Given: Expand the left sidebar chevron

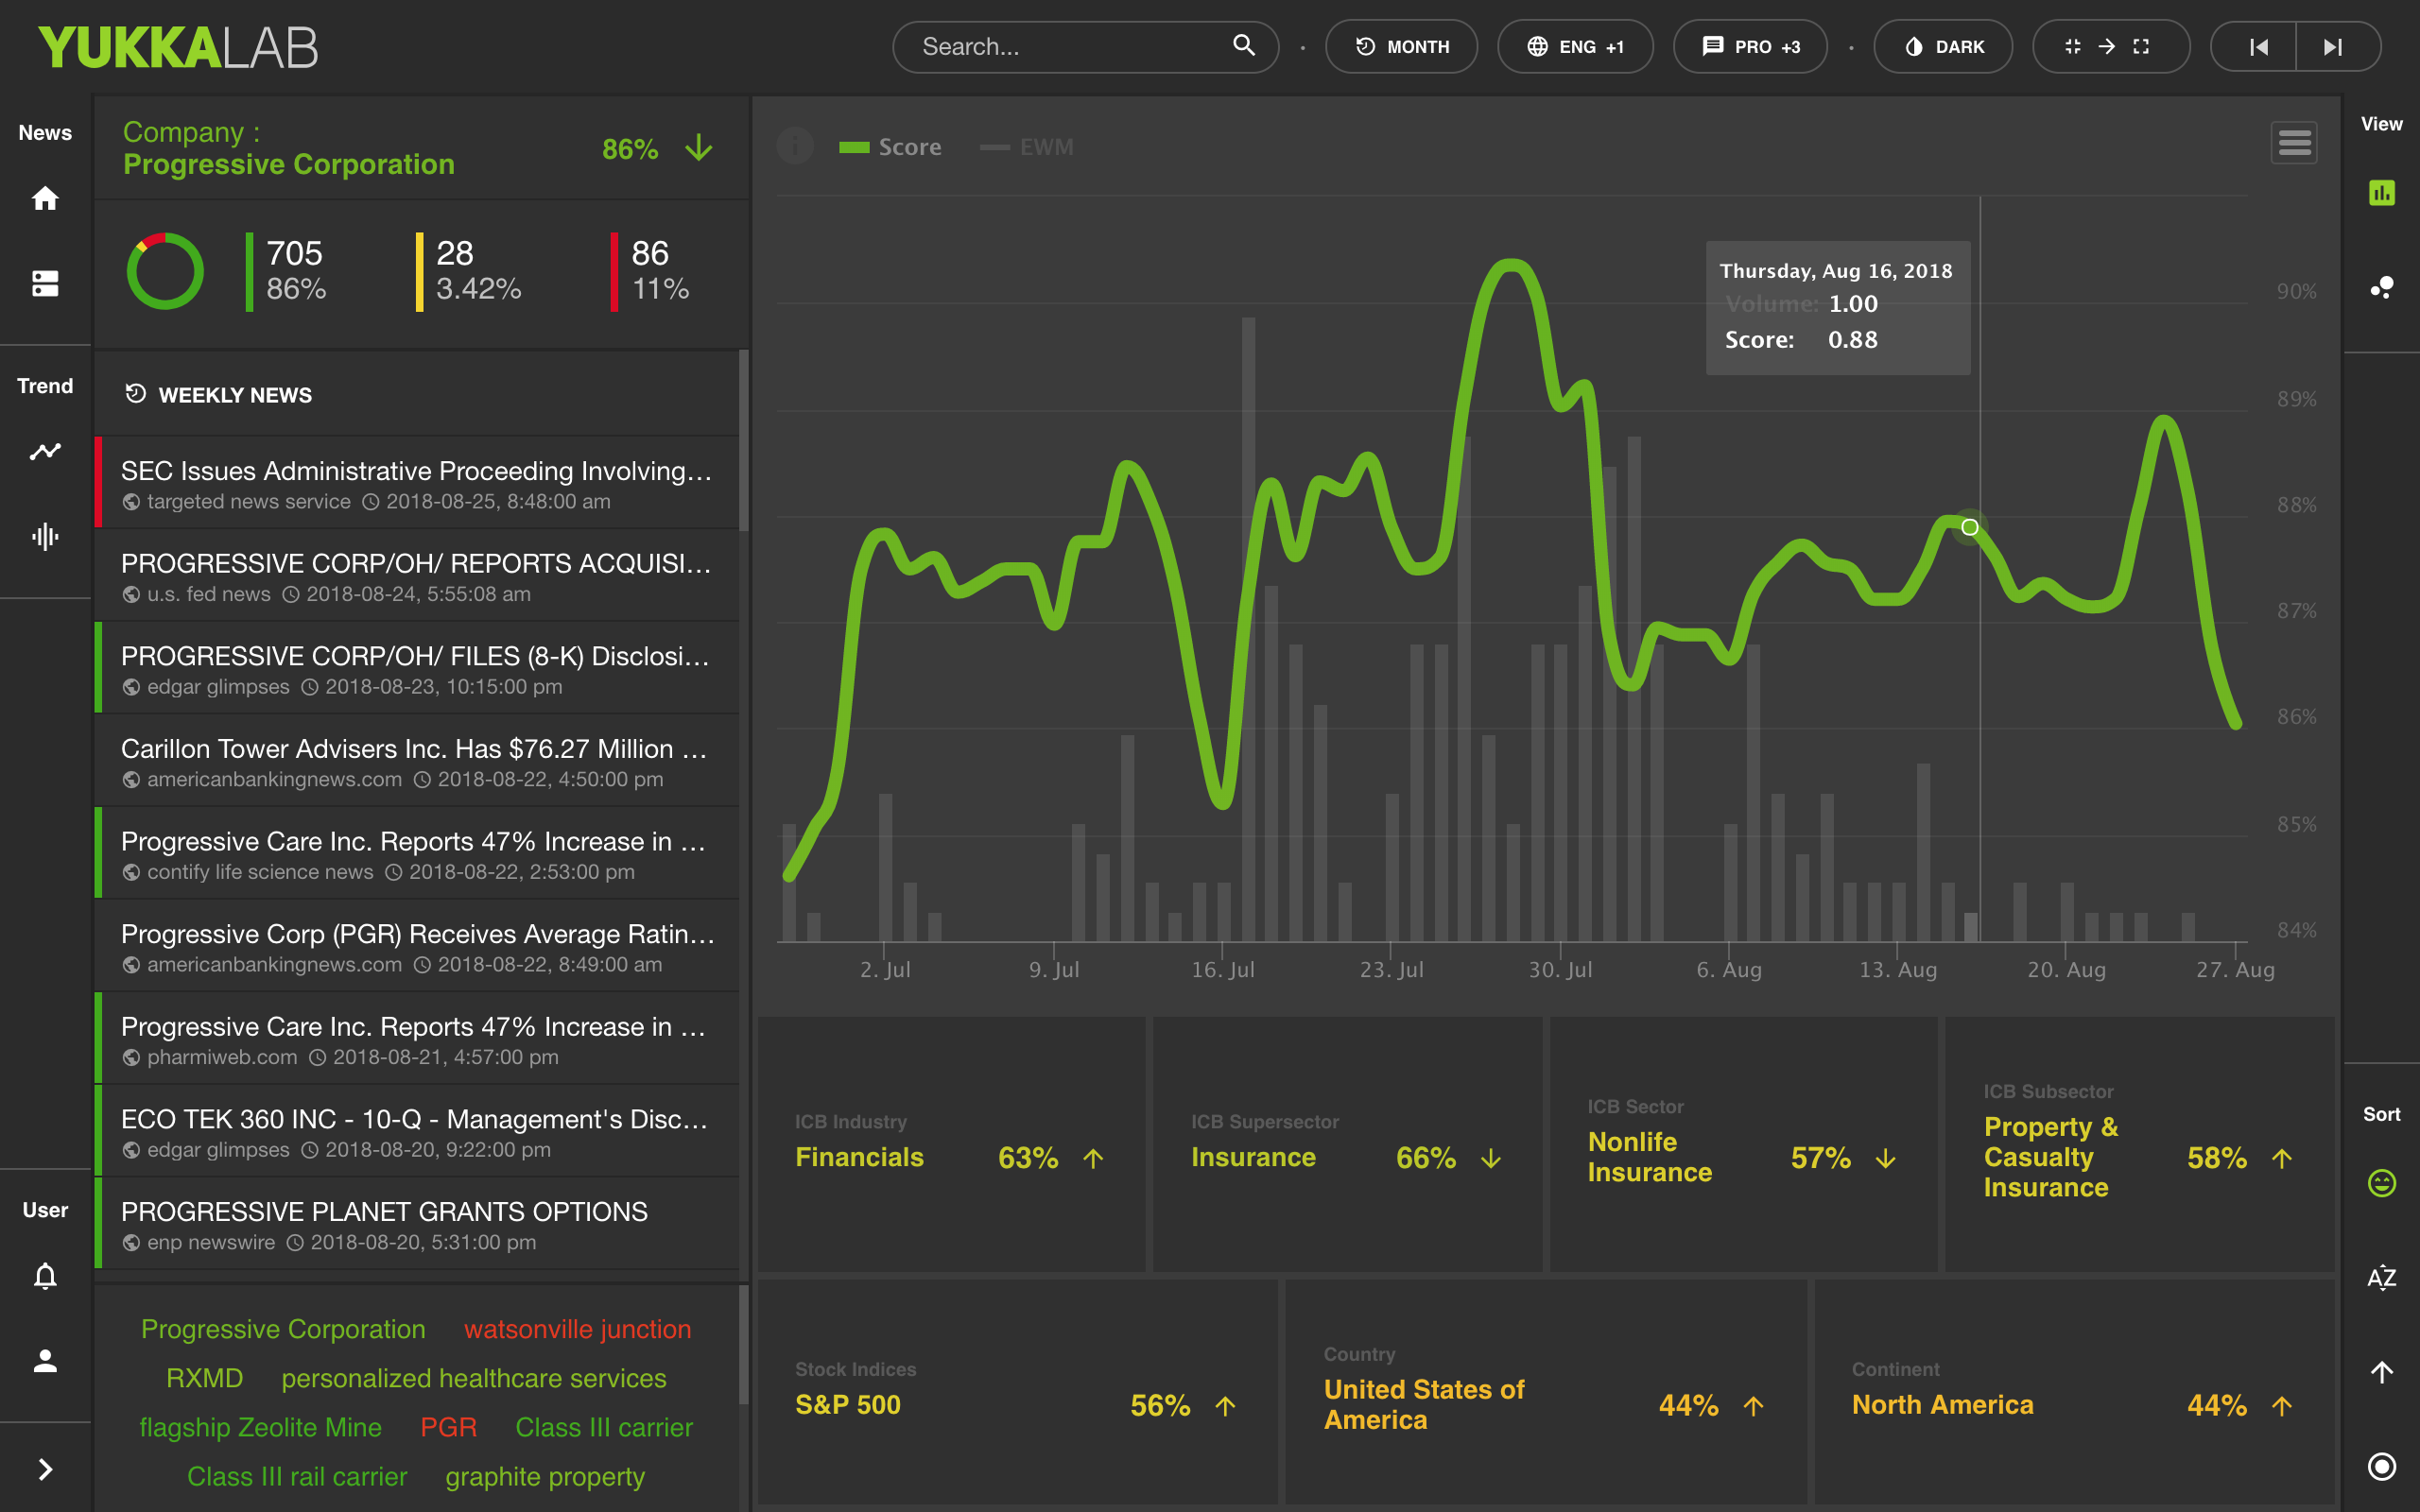Looking at the screenshot, I should point(45,1469).
